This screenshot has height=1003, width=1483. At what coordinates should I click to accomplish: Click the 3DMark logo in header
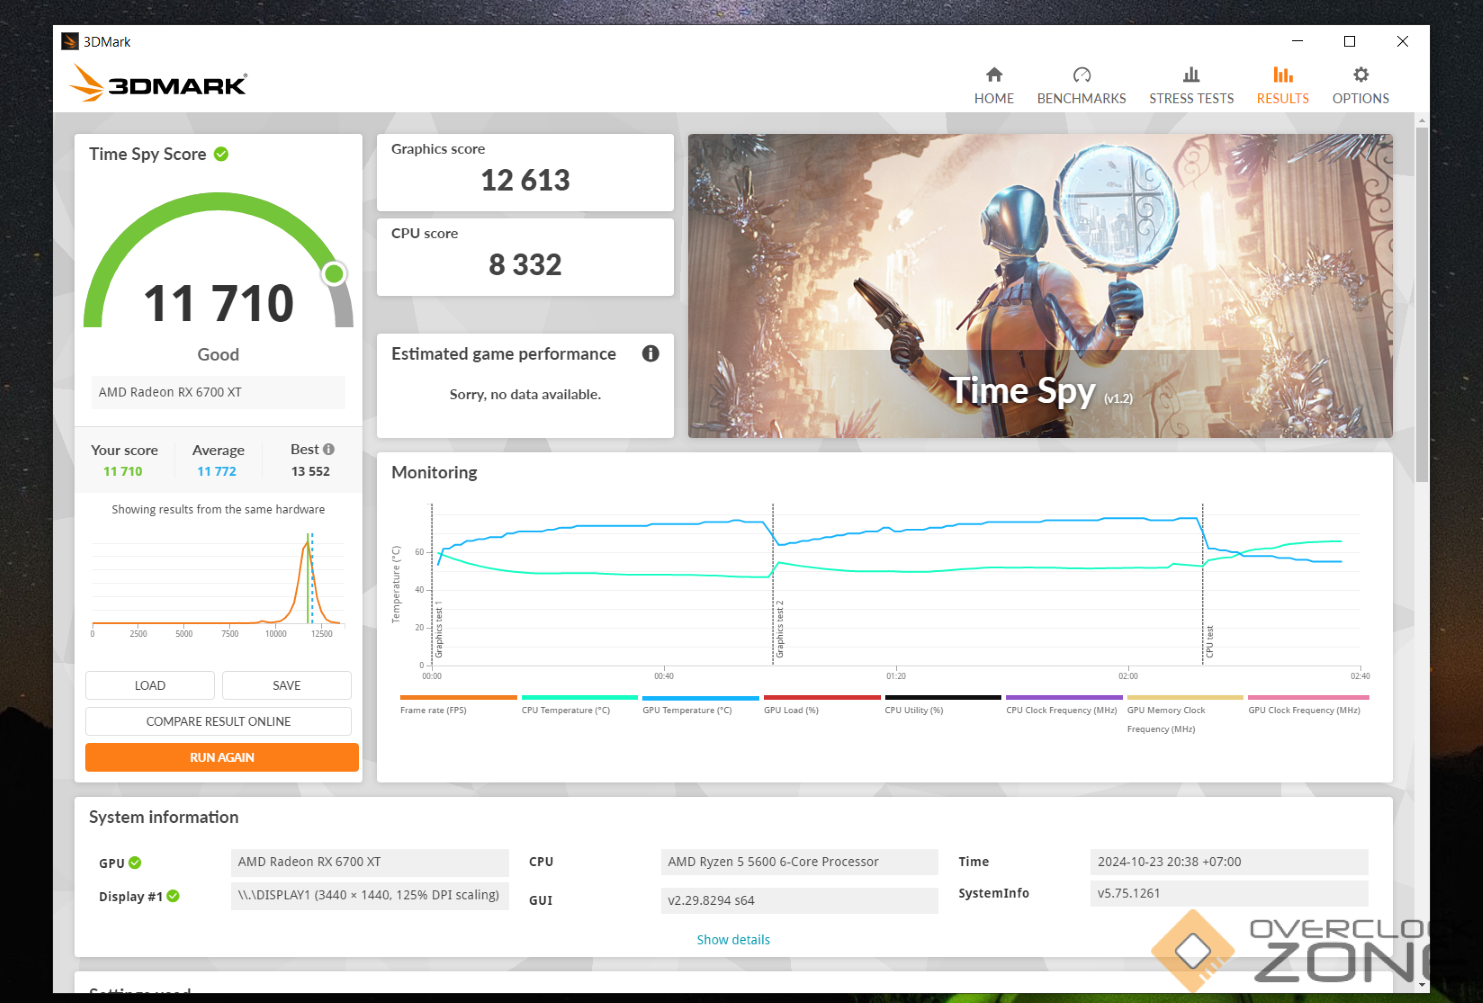[158, 84]
